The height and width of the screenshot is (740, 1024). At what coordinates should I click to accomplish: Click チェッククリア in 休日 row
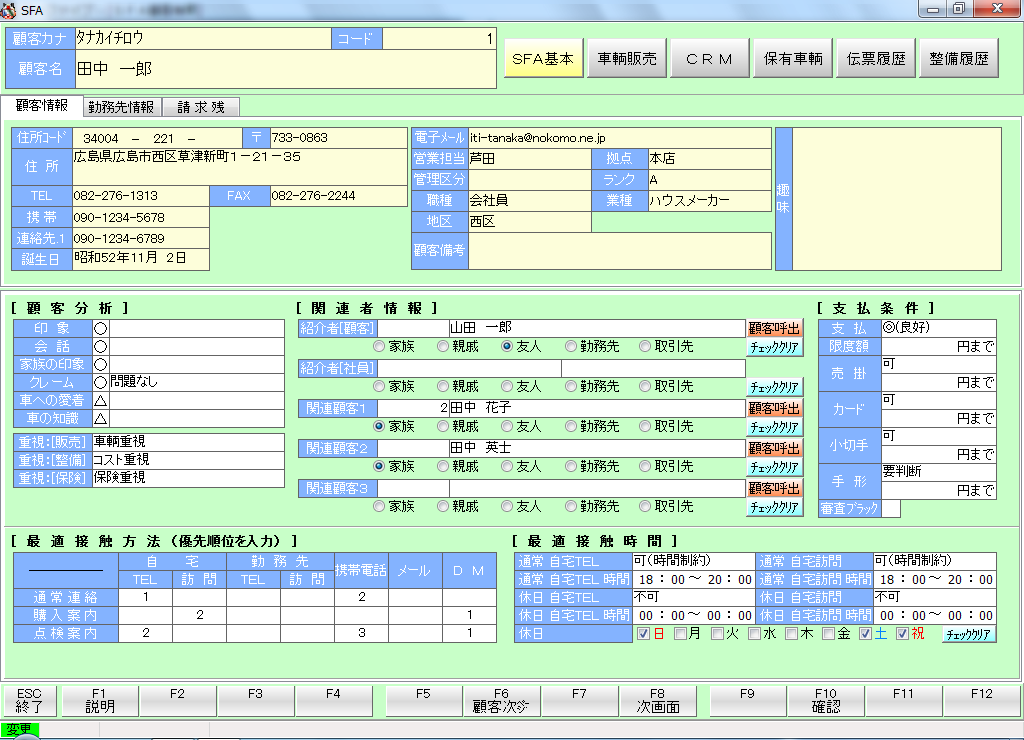point(968,634)
